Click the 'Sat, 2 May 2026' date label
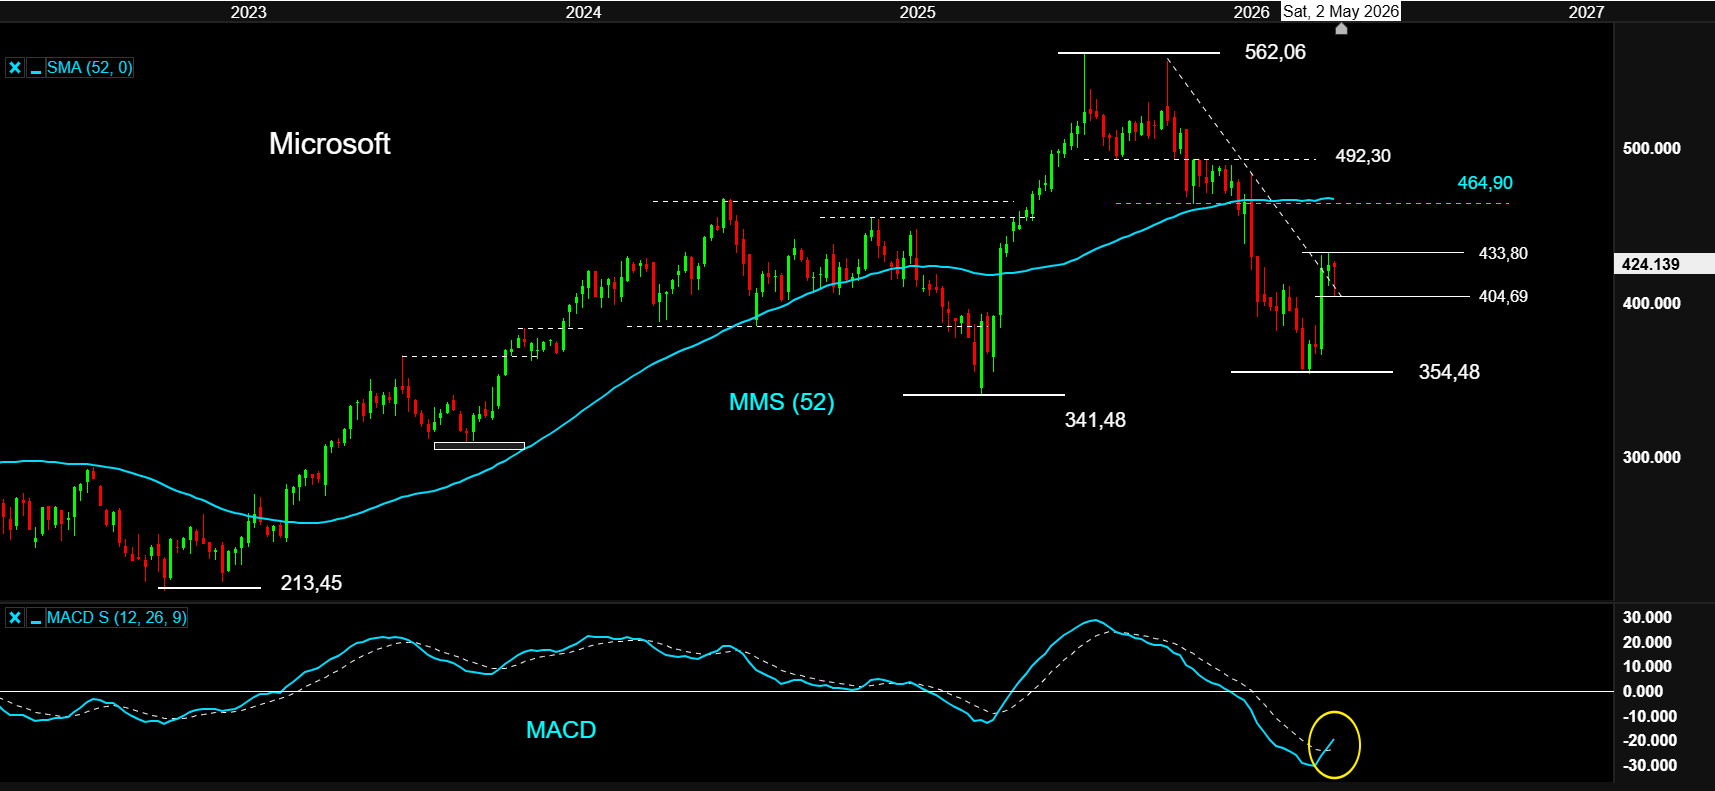 tap(1340, 11)
